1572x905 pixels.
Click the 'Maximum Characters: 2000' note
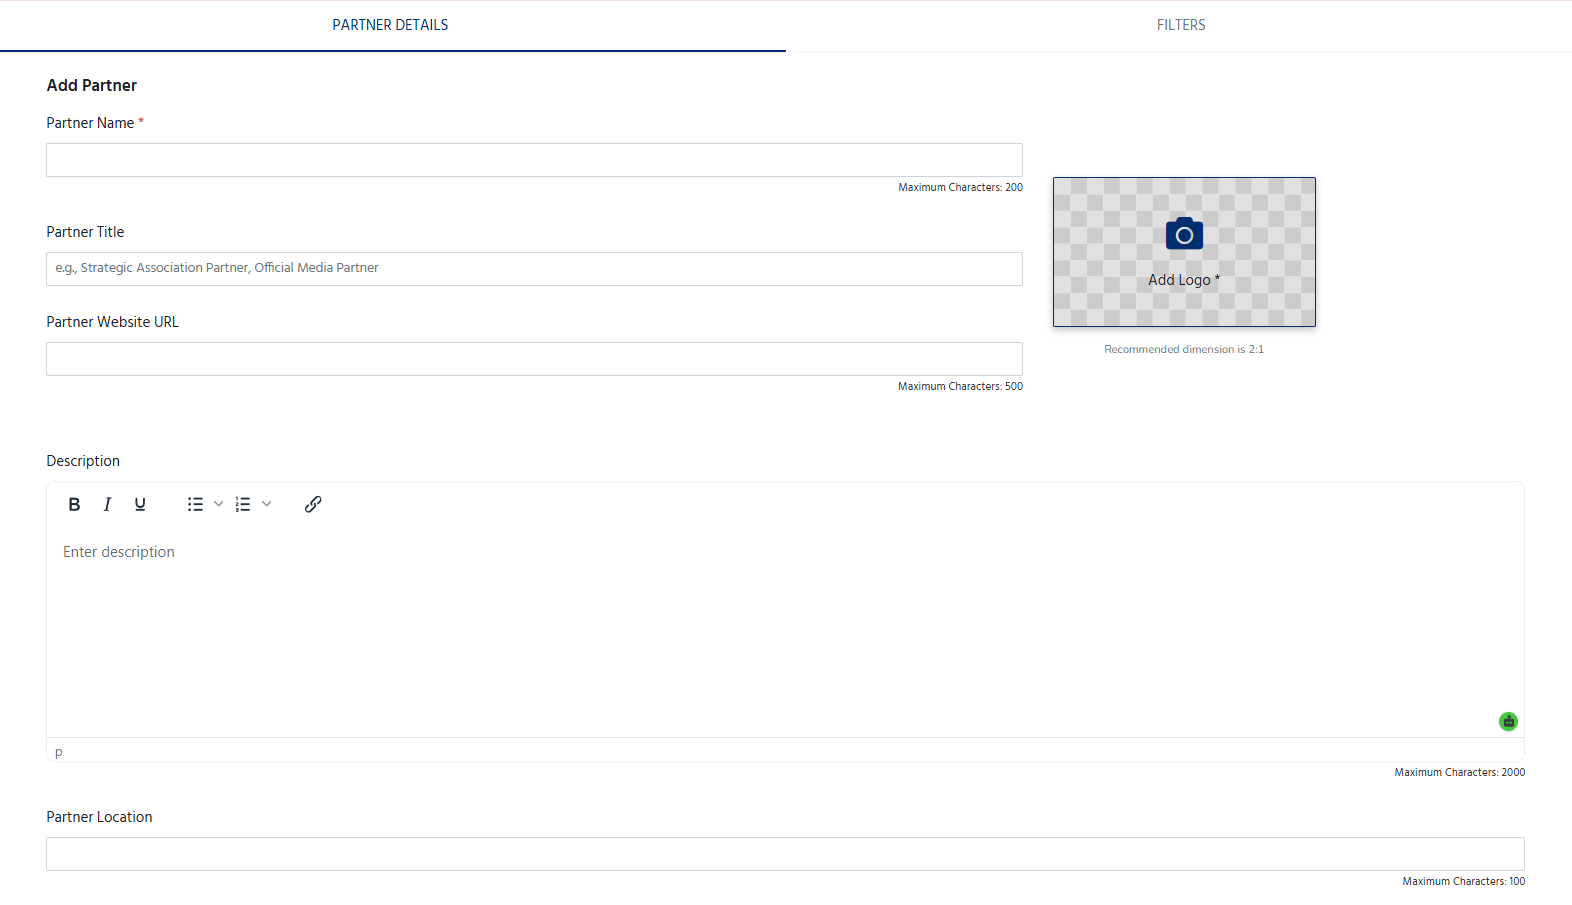(1460, 772)
